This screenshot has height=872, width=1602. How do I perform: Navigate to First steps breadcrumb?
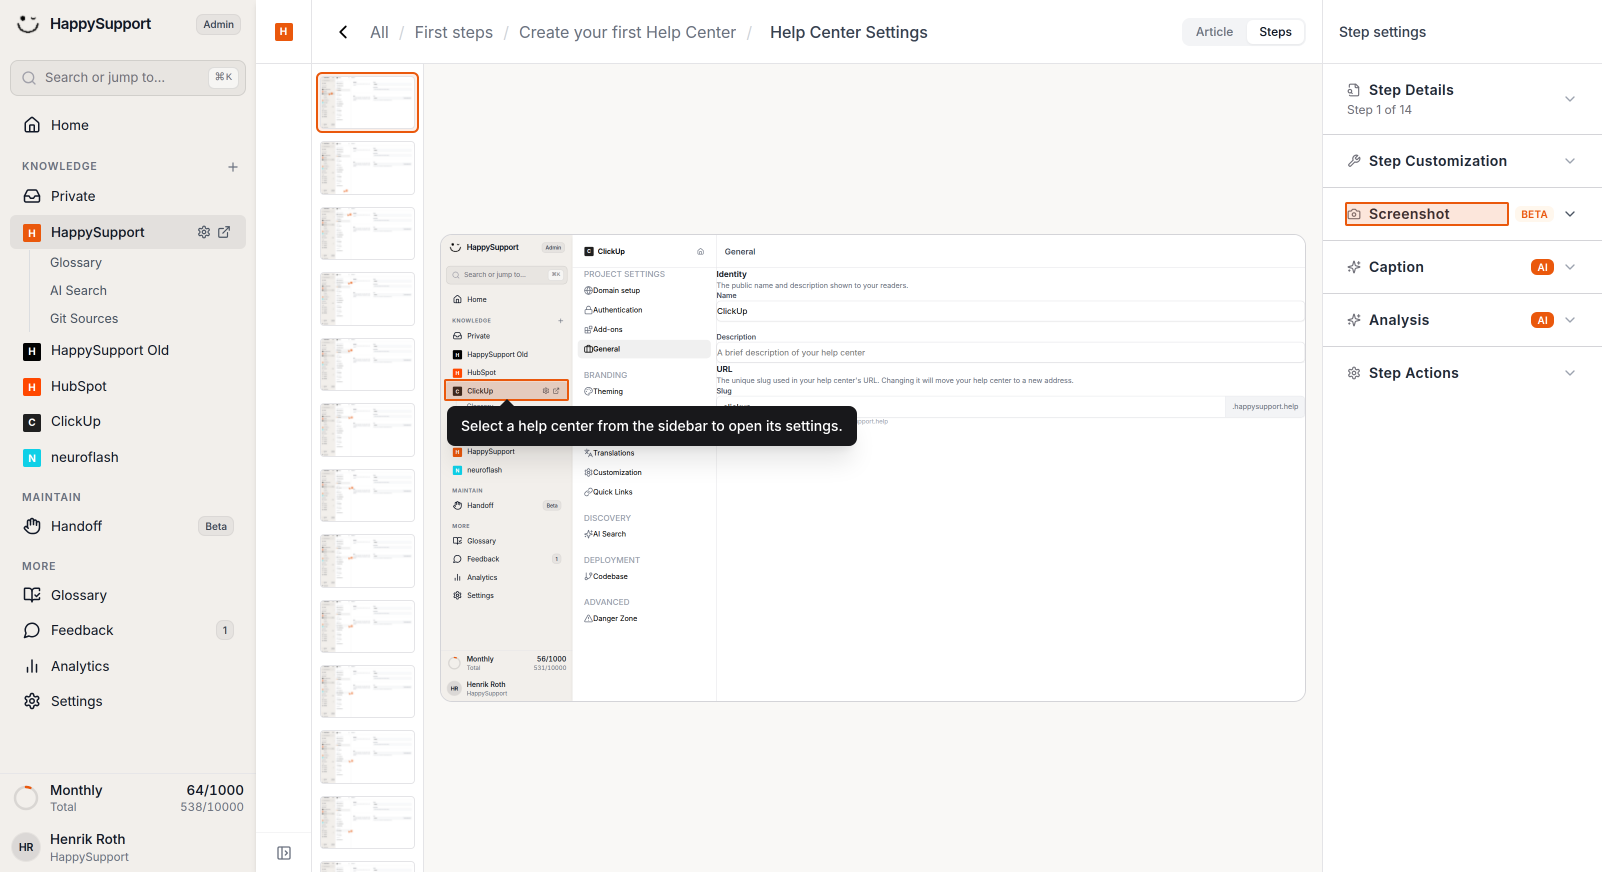pyautogui.click(x=454, y=32)
